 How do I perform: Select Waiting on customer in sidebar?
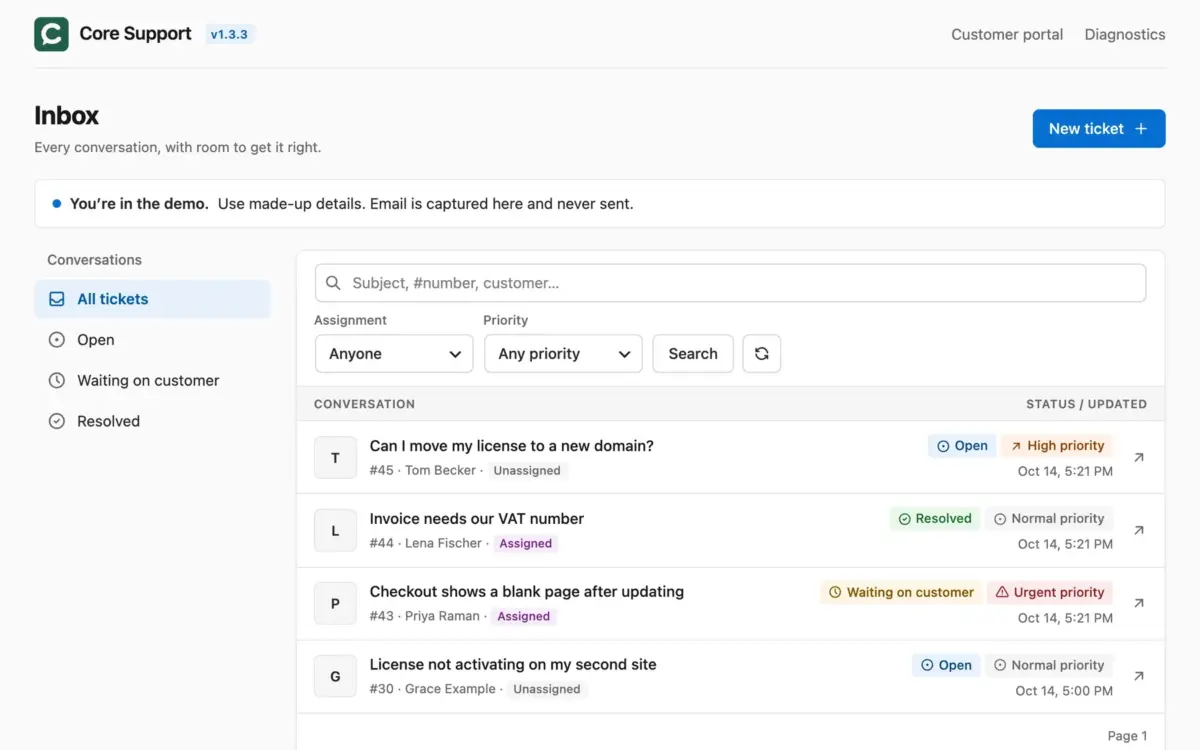[153, 381]
